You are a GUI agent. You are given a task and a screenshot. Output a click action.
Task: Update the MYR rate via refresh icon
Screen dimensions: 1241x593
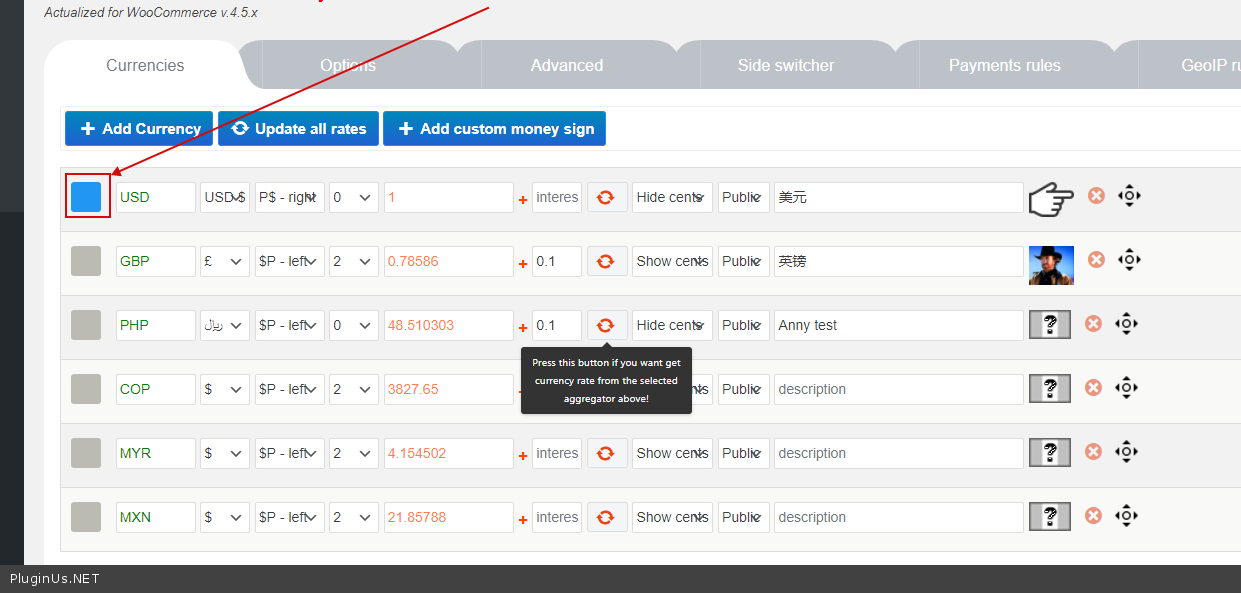tap(606, 453)
